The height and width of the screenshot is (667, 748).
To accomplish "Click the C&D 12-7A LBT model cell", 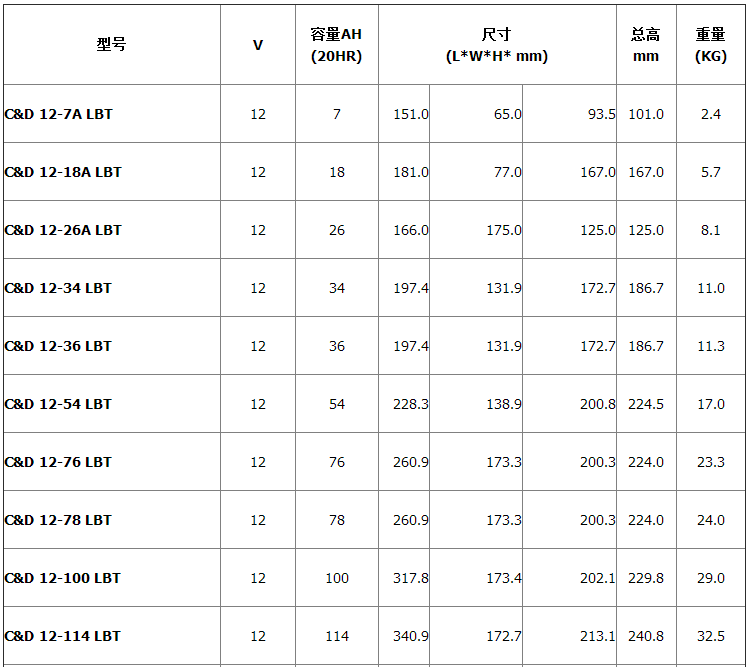I will coord(59,114).
